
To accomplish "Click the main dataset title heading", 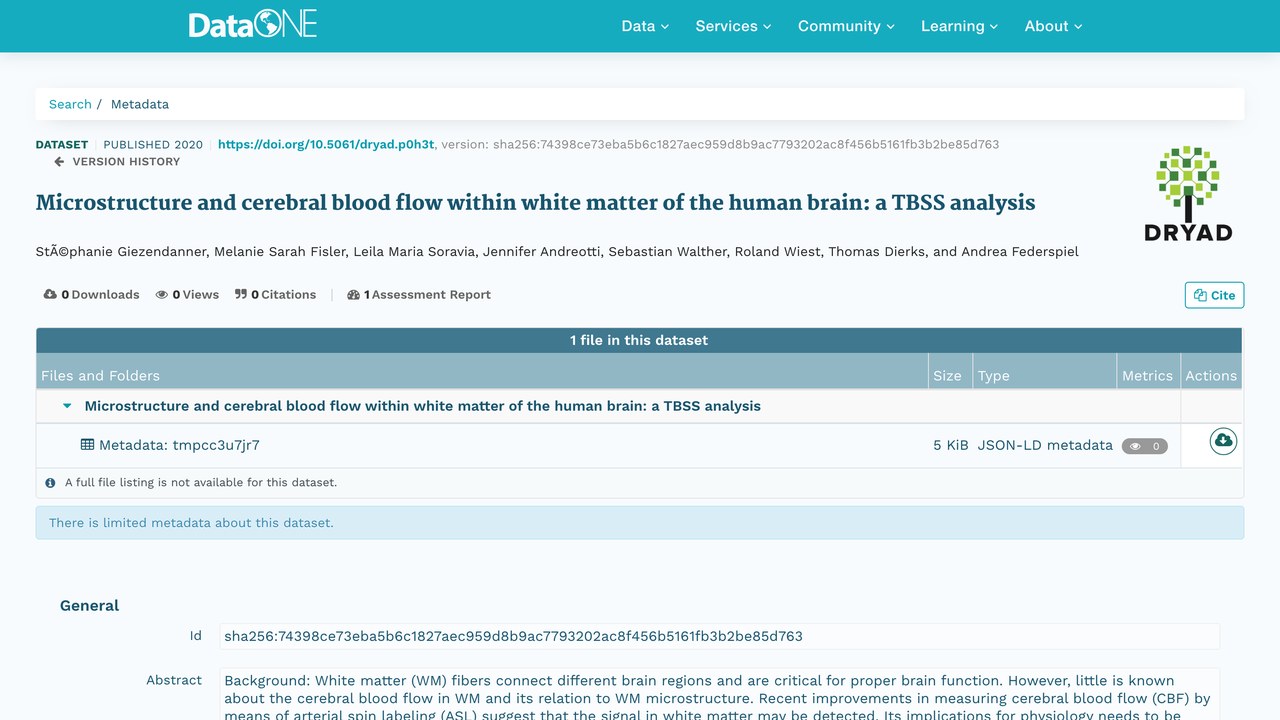I will point(535,202).
